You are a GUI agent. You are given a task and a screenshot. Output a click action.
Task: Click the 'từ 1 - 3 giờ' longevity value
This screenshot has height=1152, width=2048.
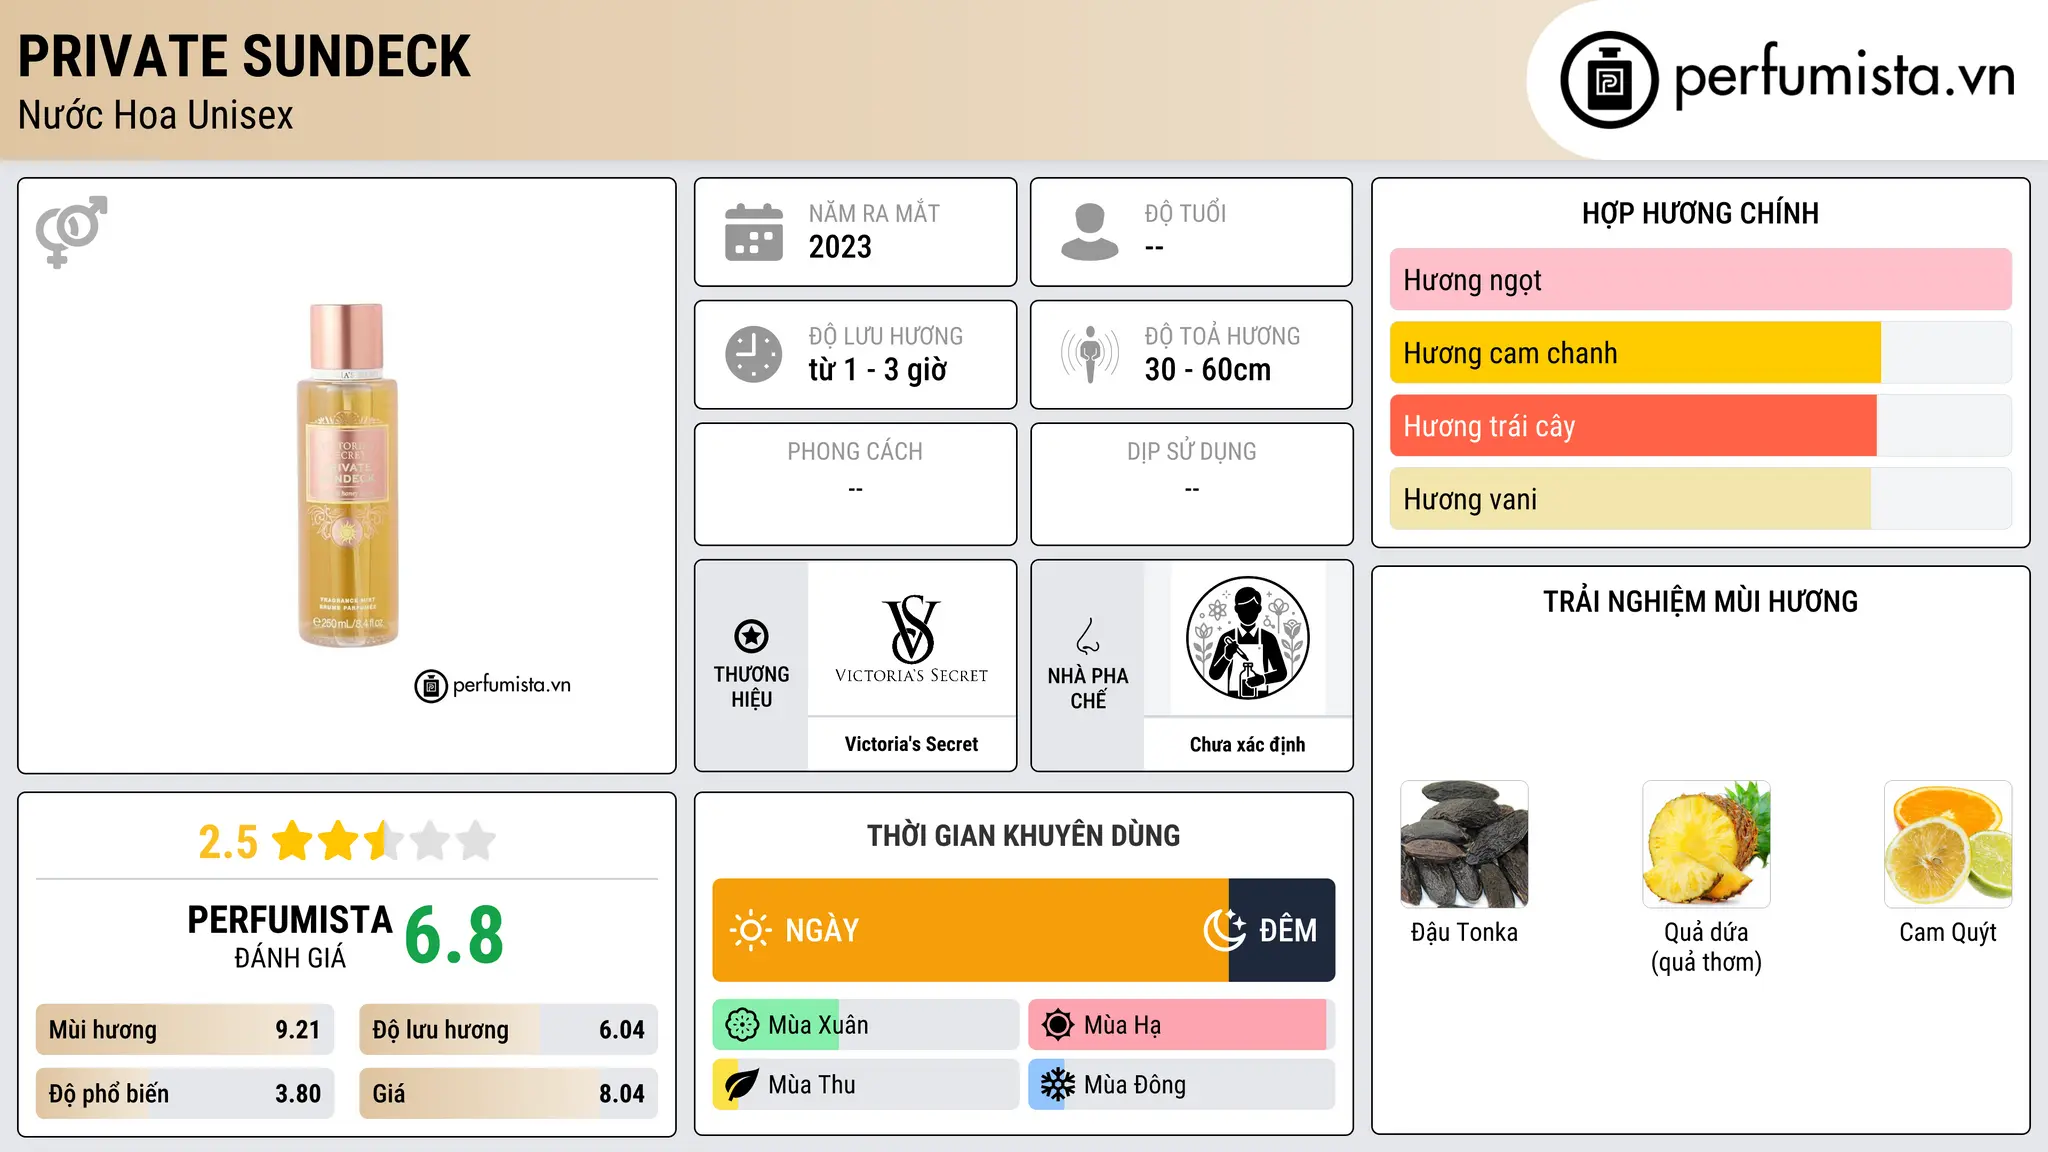pos(877,370)
